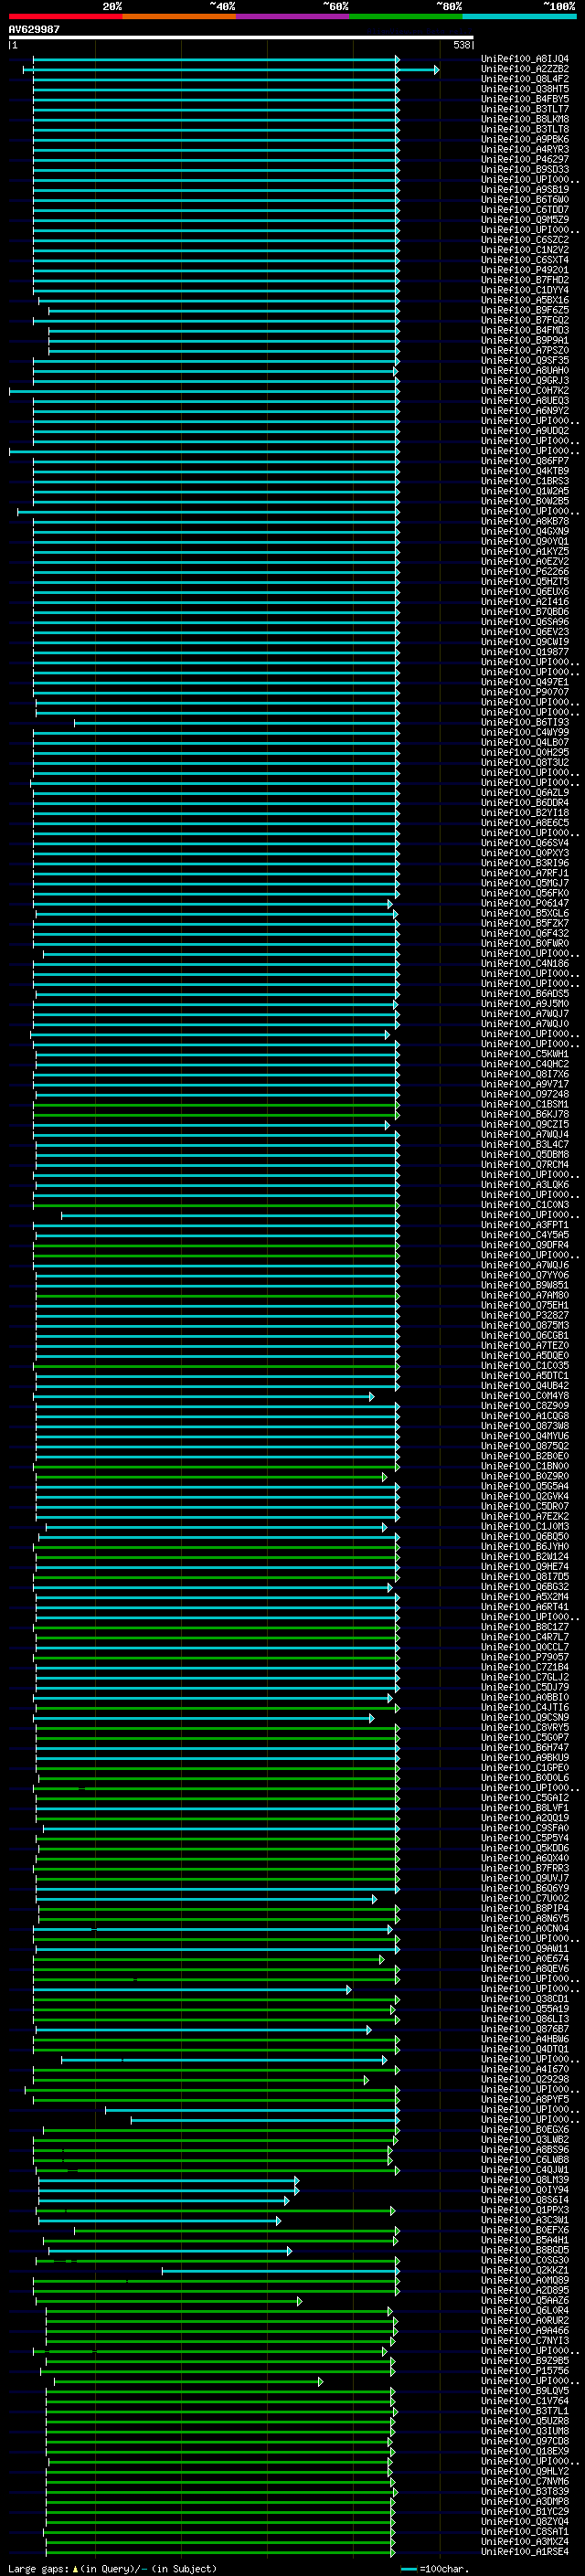Open hit UniRef100_Q8S6I4
This screenshot has height=2576, width=585.
(525, 2200)
